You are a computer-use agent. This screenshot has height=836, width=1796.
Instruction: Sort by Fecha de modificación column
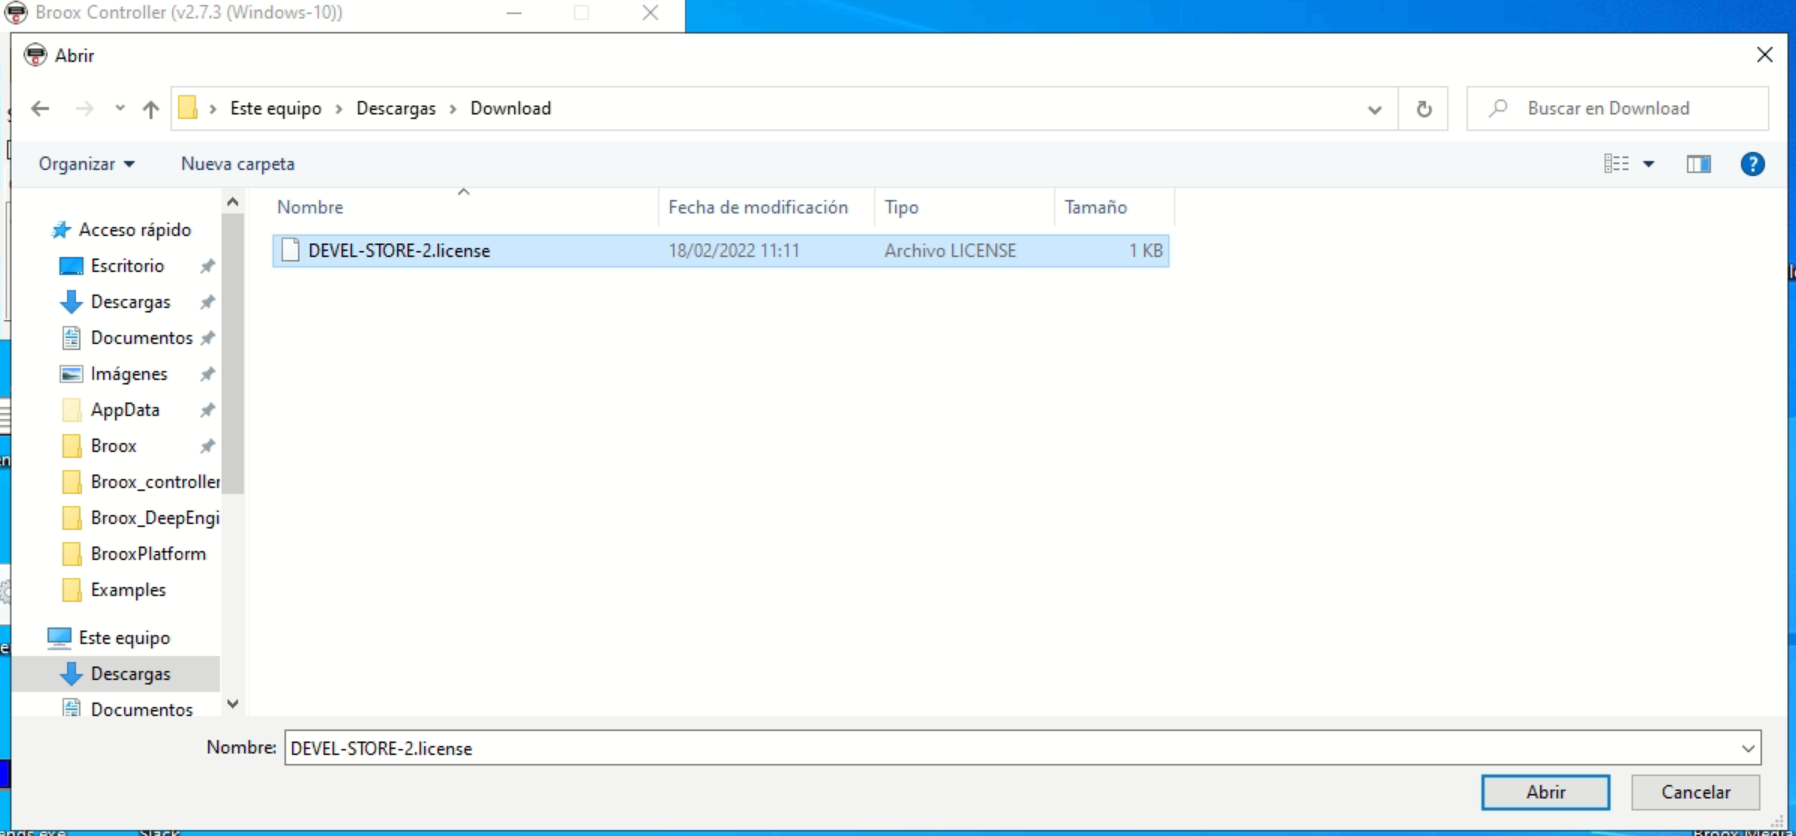pyautogui.click(x=758, y=207)
